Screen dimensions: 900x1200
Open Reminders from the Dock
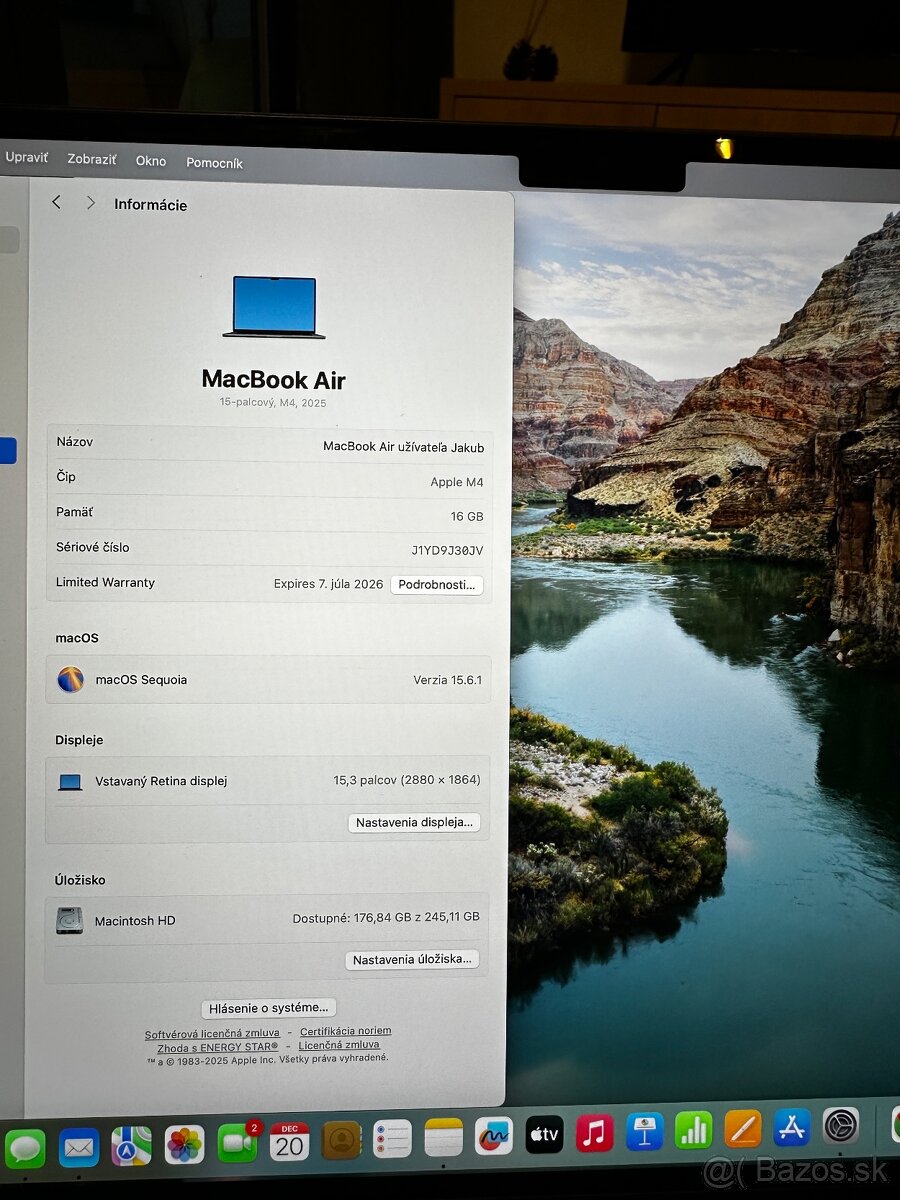point(390,1136)
